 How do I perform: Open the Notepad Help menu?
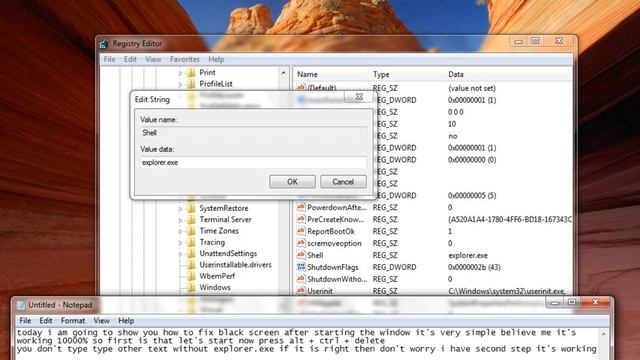click(126, 321)
